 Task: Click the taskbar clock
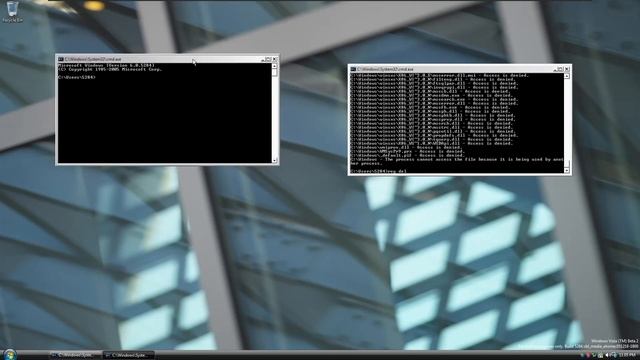[628, 356]
